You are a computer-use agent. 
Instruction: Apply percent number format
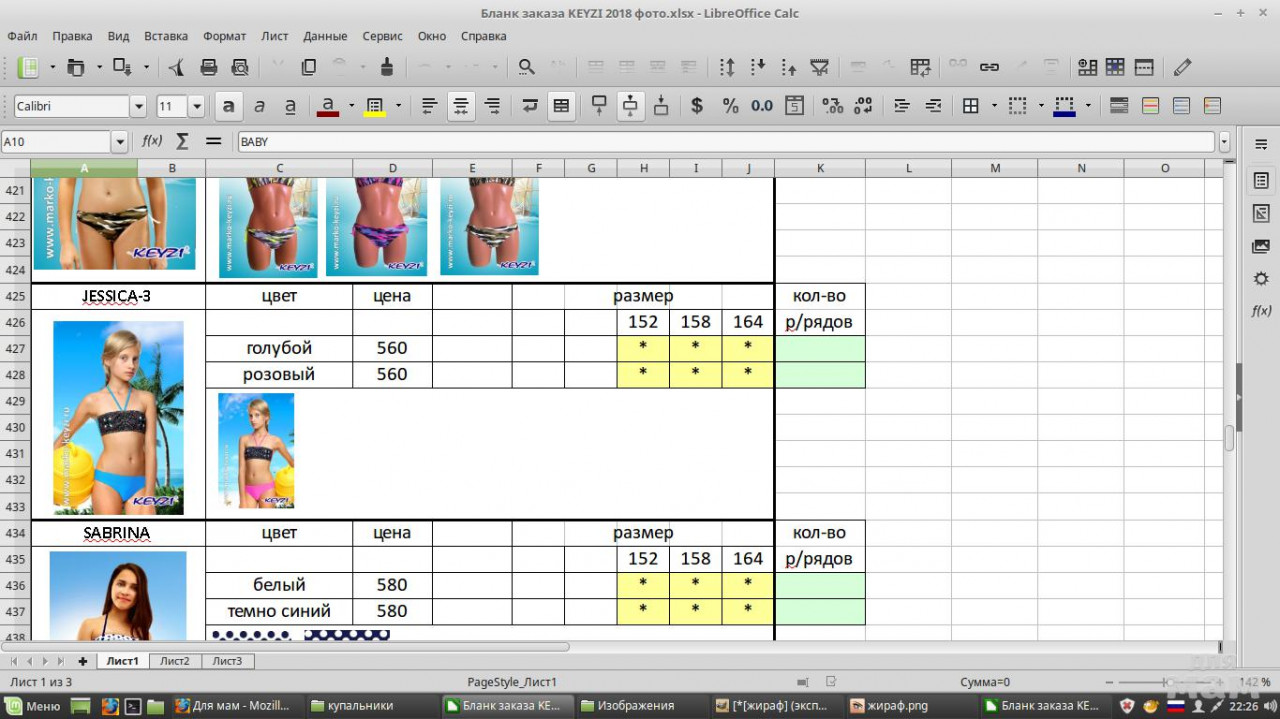[x=730, y=106]
